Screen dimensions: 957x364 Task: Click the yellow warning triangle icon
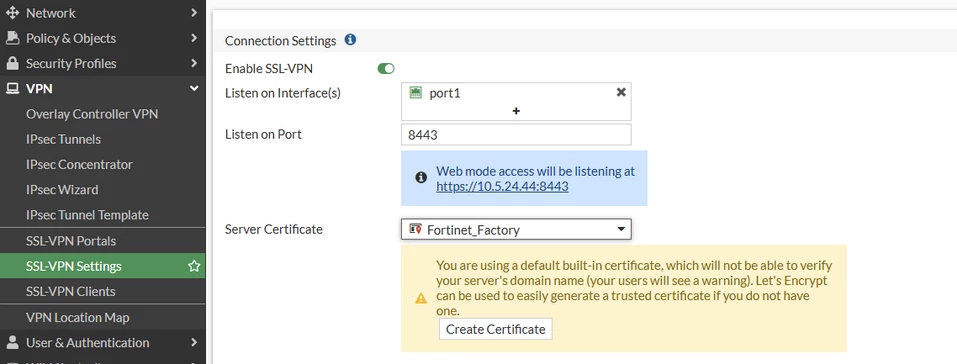421,299
